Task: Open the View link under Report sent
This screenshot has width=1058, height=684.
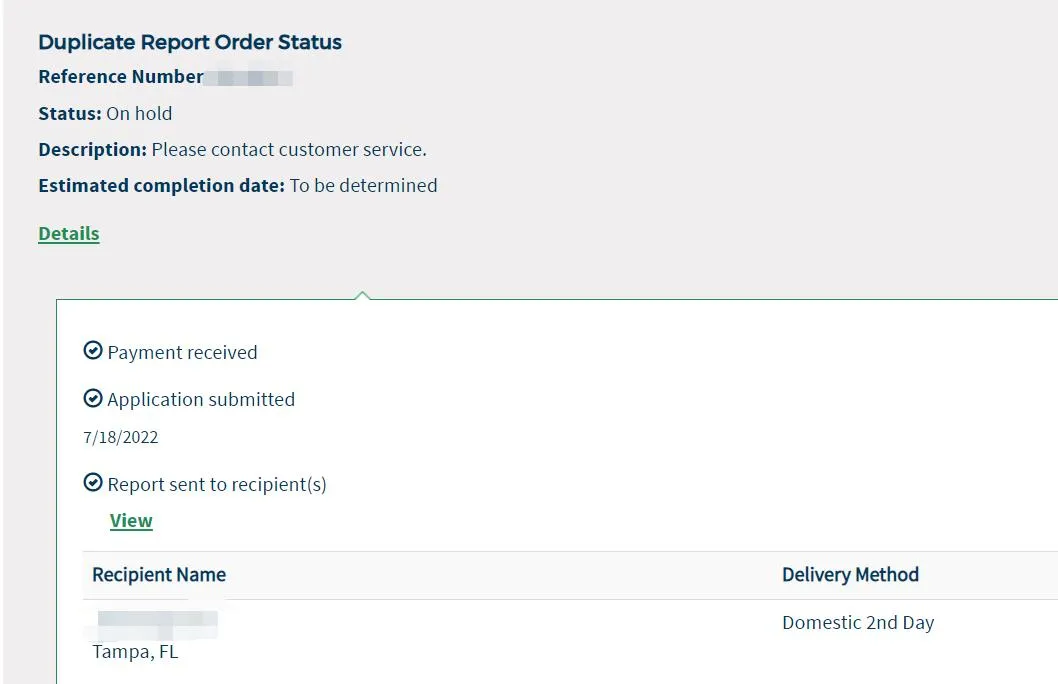Action: [131, 520]
